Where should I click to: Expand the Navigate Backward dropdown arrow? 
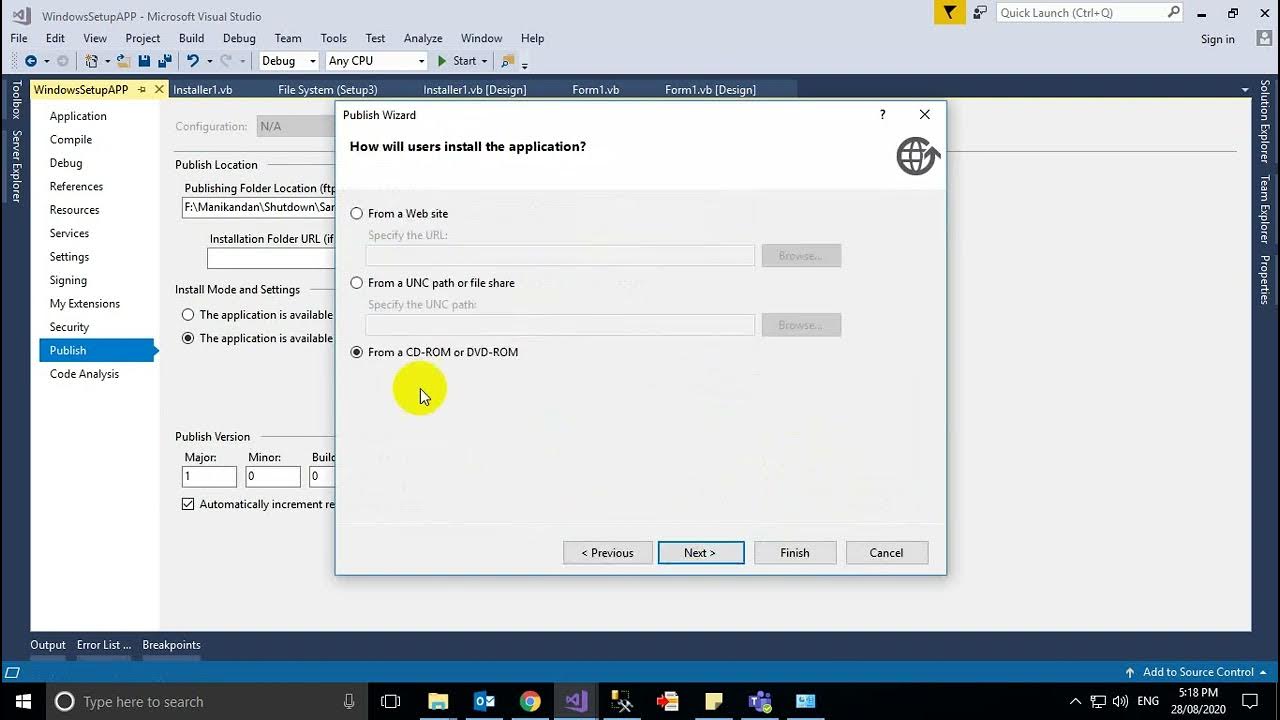pyautogui.click(x=46, y=61)
